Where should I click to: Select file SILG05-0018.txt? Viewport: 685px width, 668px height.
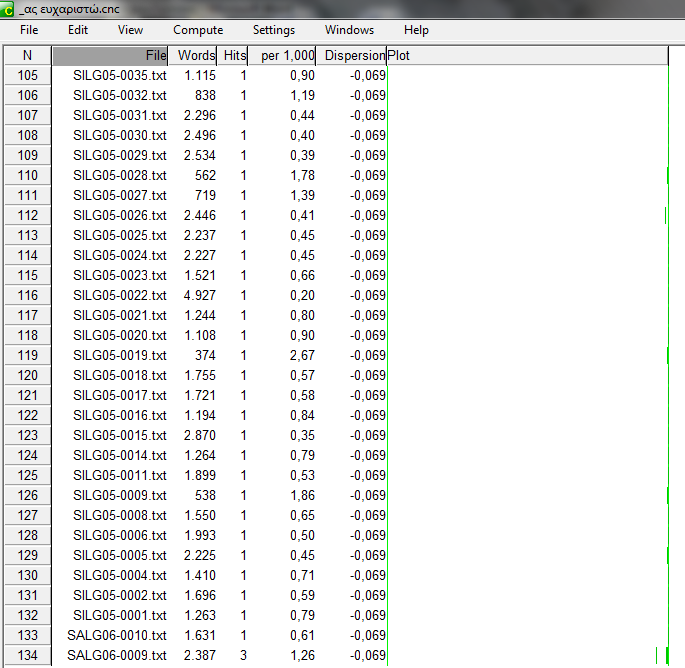click(x=120, y=376)
